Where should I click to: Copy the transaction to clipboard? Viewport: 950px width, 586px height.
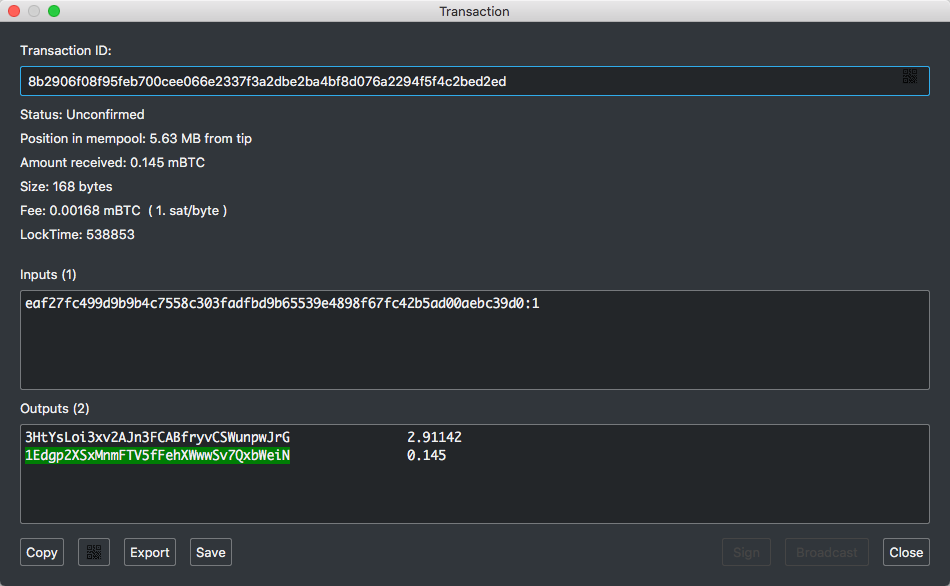pyautogui.click(x=42, y=552)
